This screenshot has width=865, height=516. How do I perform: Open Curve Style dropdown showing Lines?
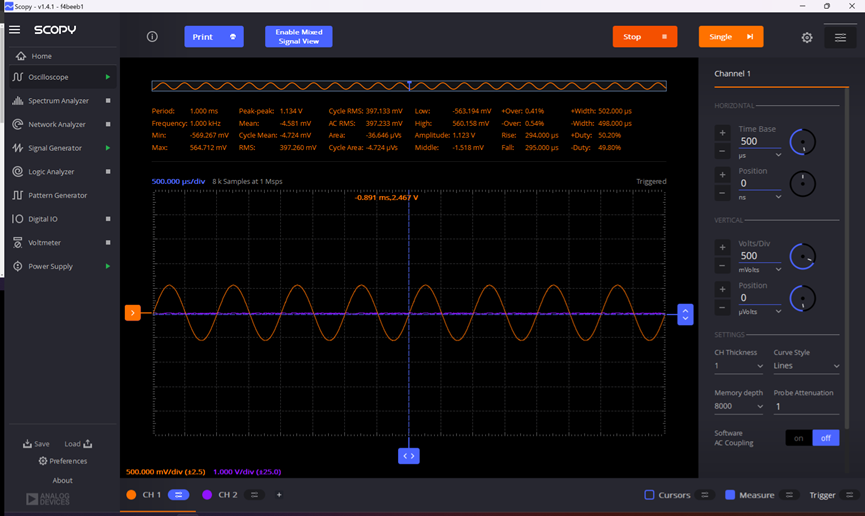(x=806, y=366)
